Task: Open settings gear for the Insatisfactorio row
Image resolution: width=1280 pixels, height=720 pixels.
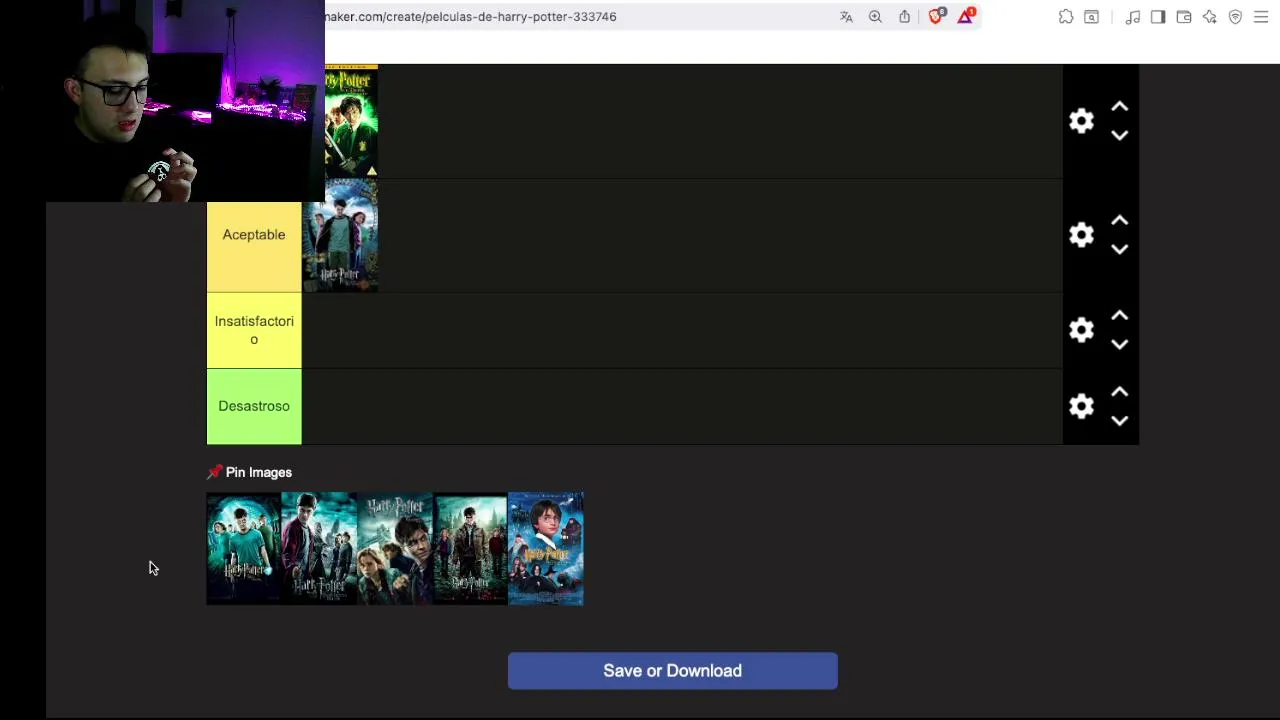Action: pos(1081,330)
